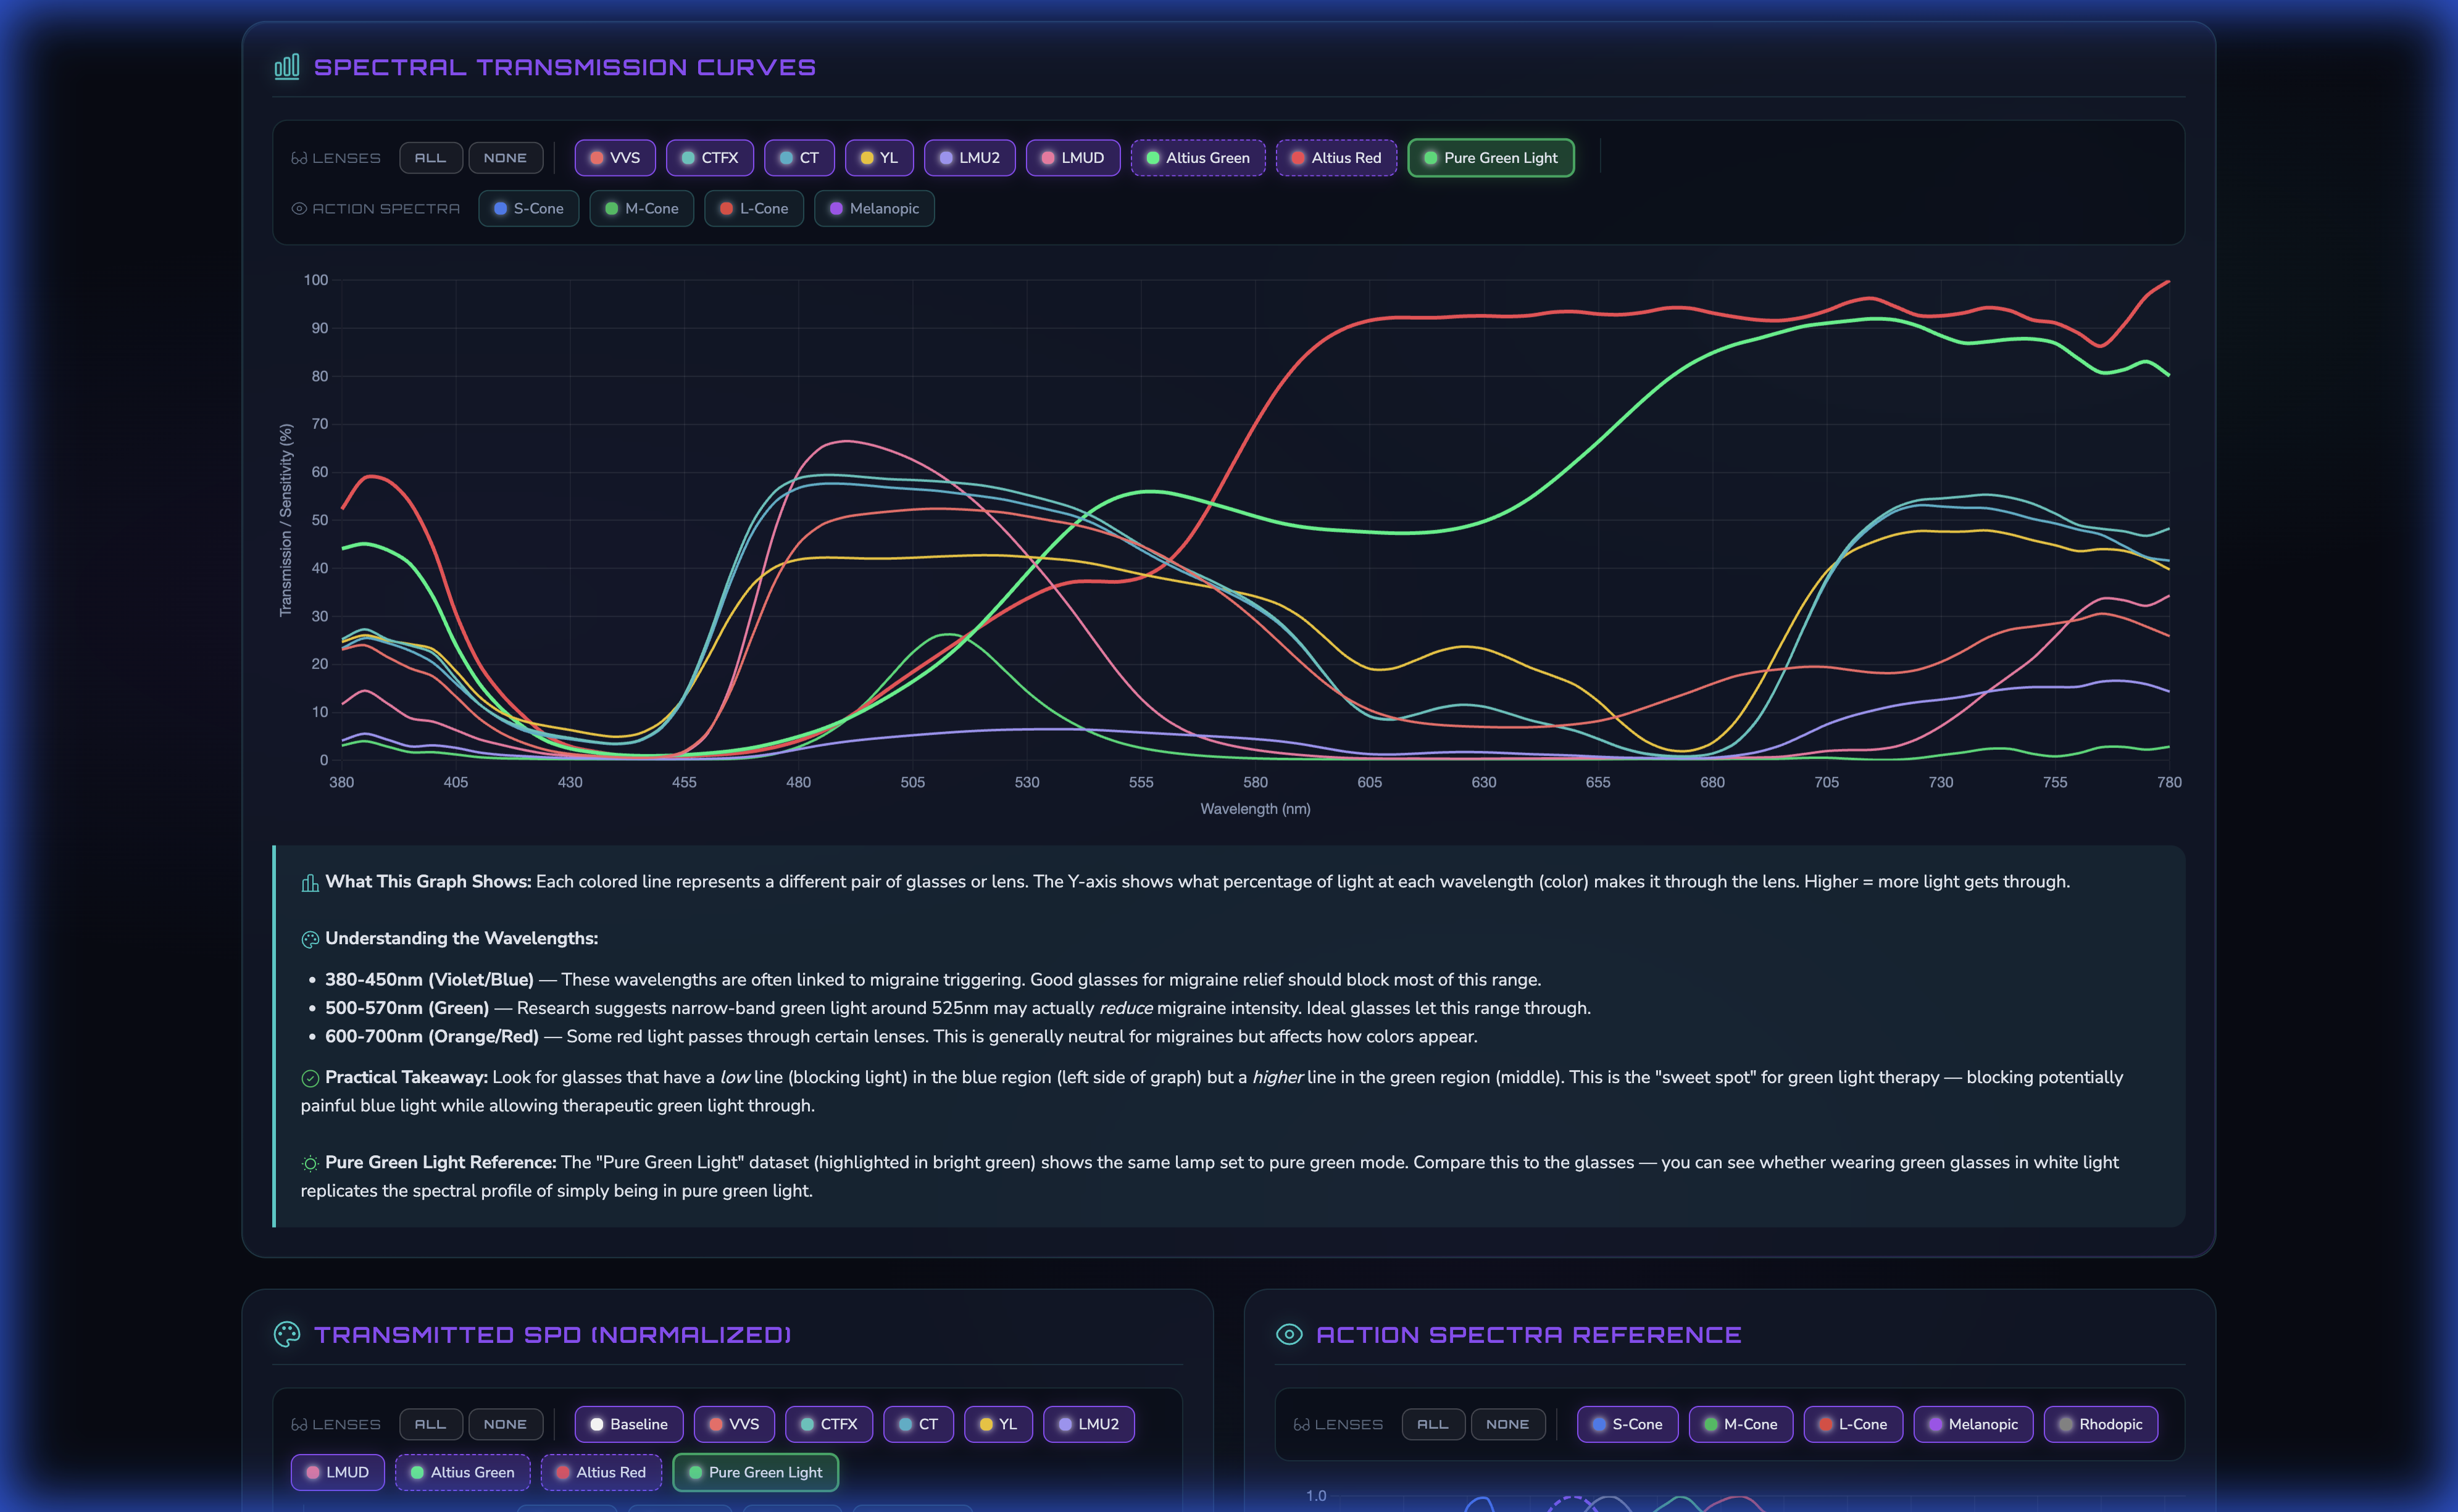2458x1512 pixels.
Task: Click the 'Wavelength (nm)' axis label
Action: point(1255,809)
